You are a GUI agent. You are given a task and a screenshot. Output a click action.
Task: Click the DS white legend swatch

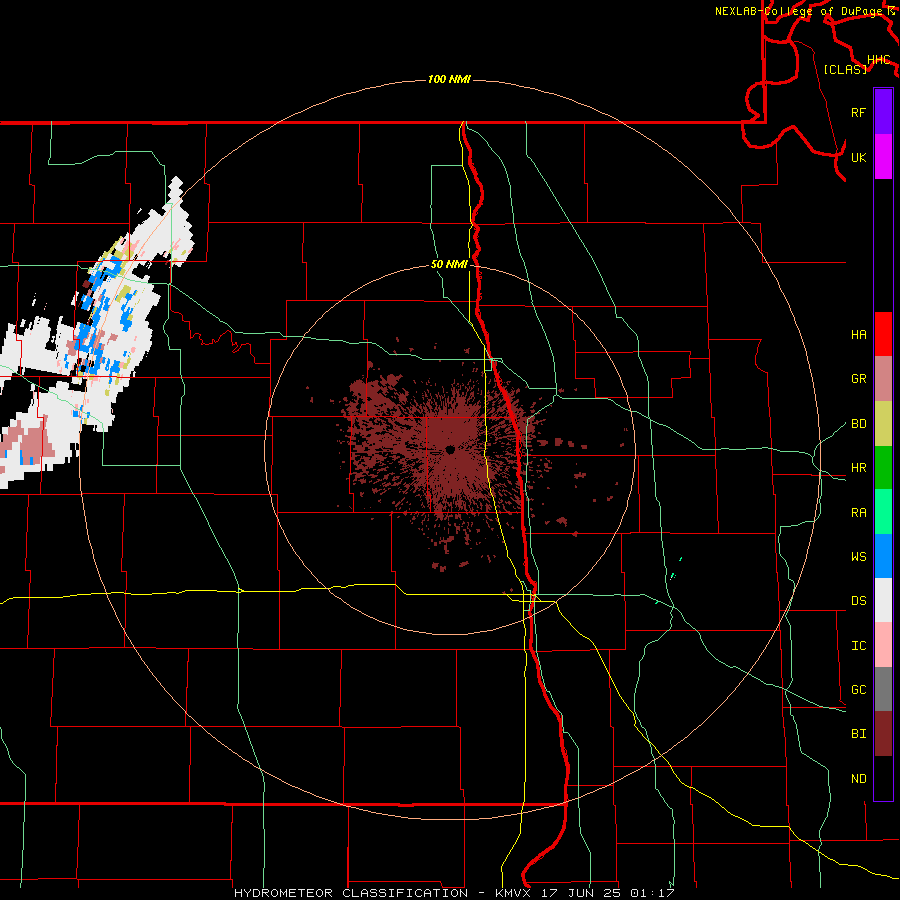(x=883, y=600)
